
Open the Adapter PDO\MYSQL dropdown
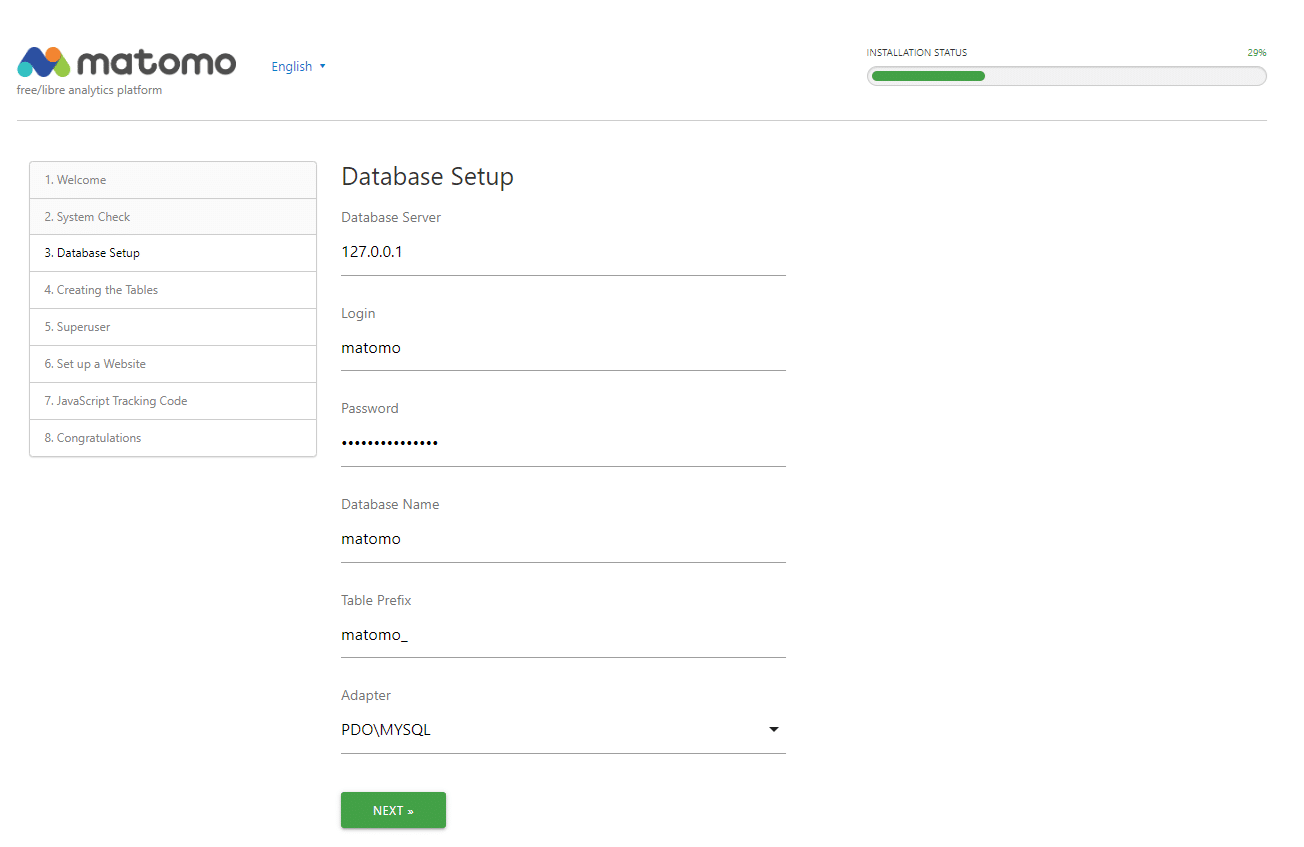coord(563,730)
